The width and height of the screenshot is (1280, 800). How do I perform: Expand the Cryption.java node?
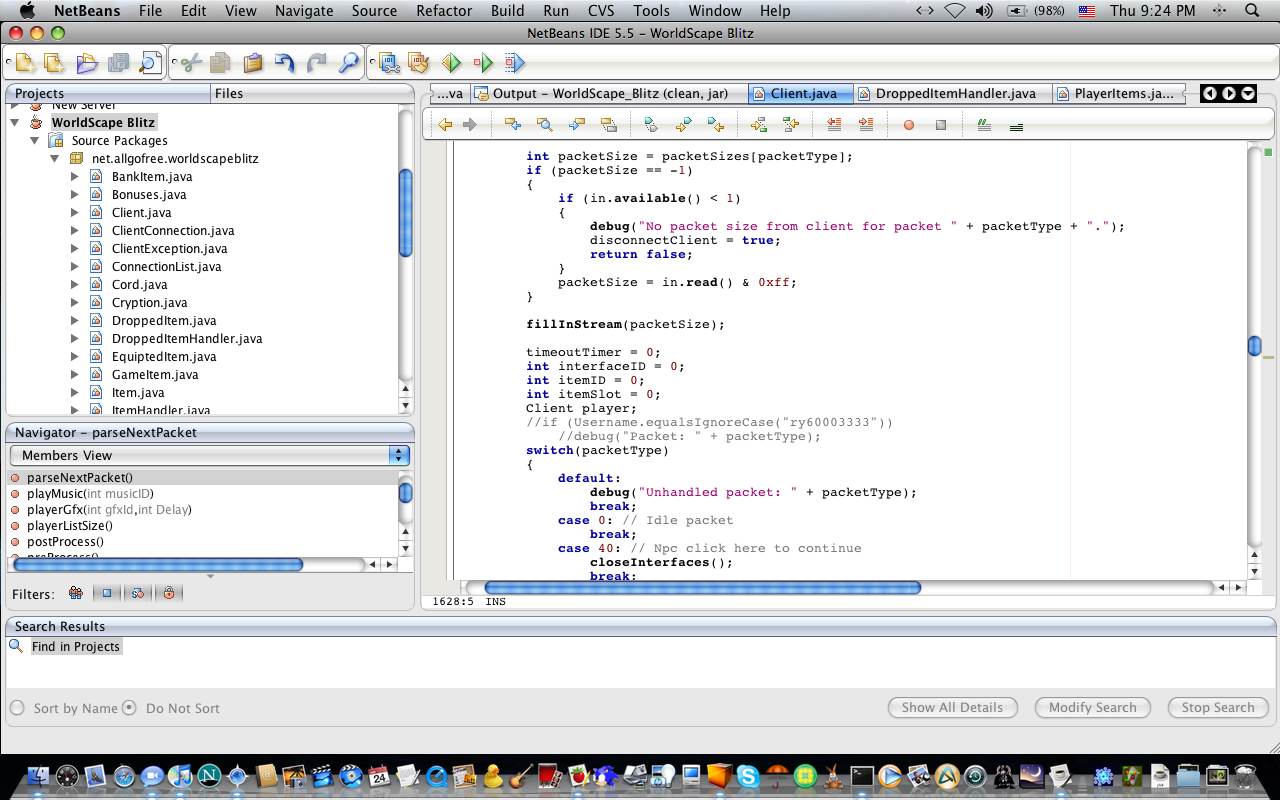pyautogui.click(x=74, y=302)
